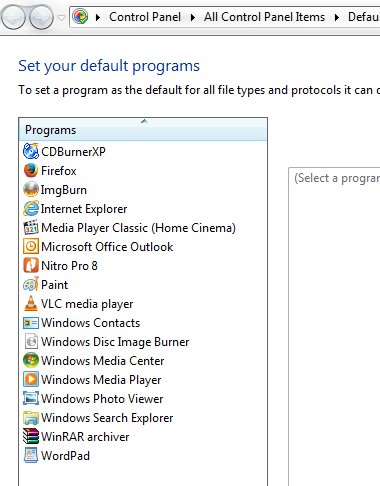Select Paint in the programs list

coord(54,285)
